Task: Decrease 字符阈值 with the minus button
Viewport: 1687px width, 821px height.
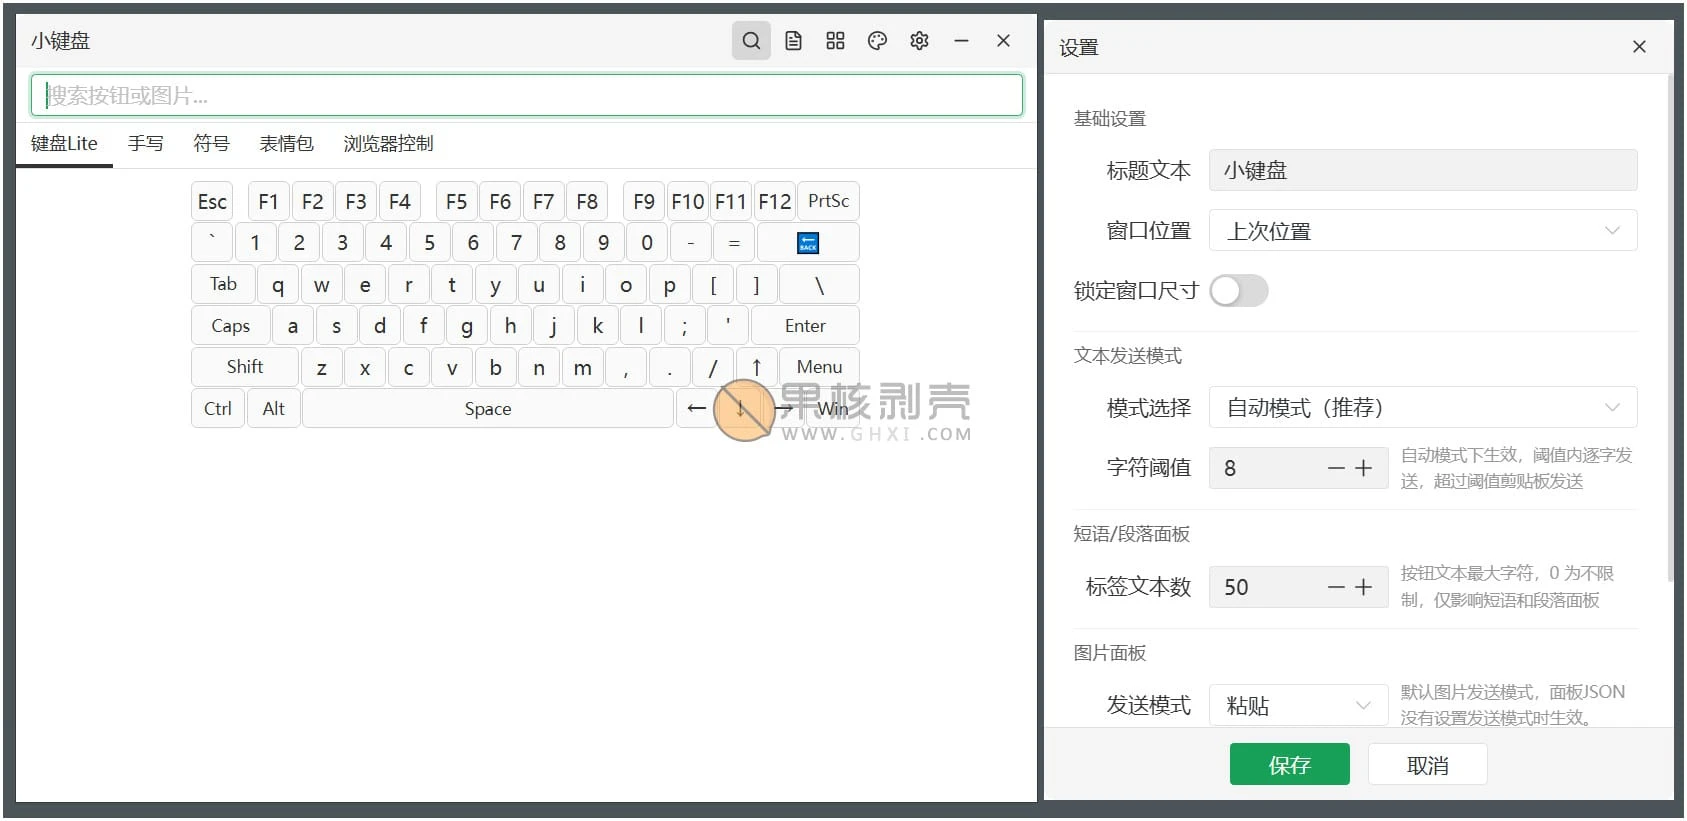Action: 1336,468
